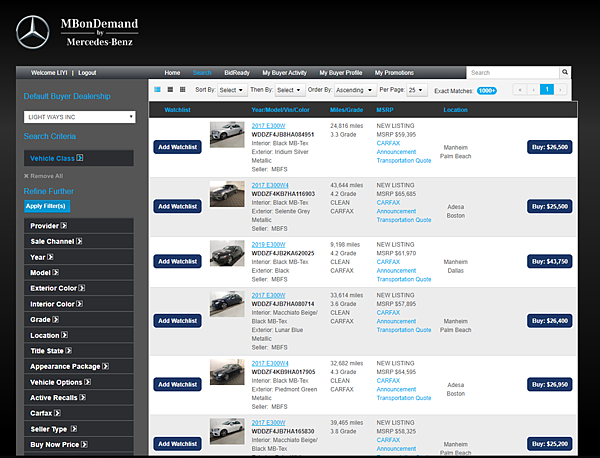Open the Home menu item
The image size is (600, 458).
pyautogui.click(x=172, y=73)
